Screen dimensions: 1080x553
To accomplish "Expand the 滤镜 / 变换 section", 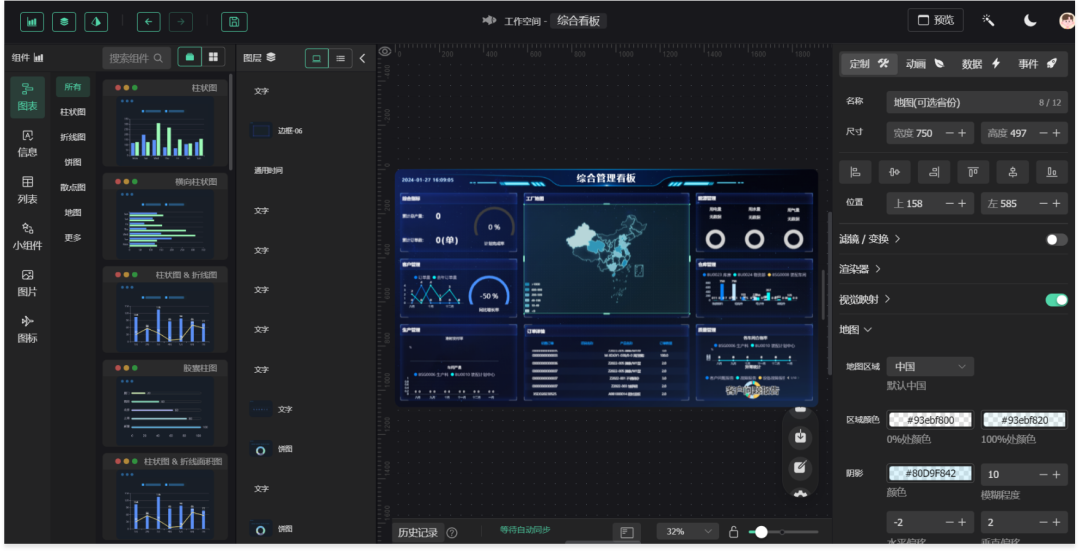I will coord(870,239).
